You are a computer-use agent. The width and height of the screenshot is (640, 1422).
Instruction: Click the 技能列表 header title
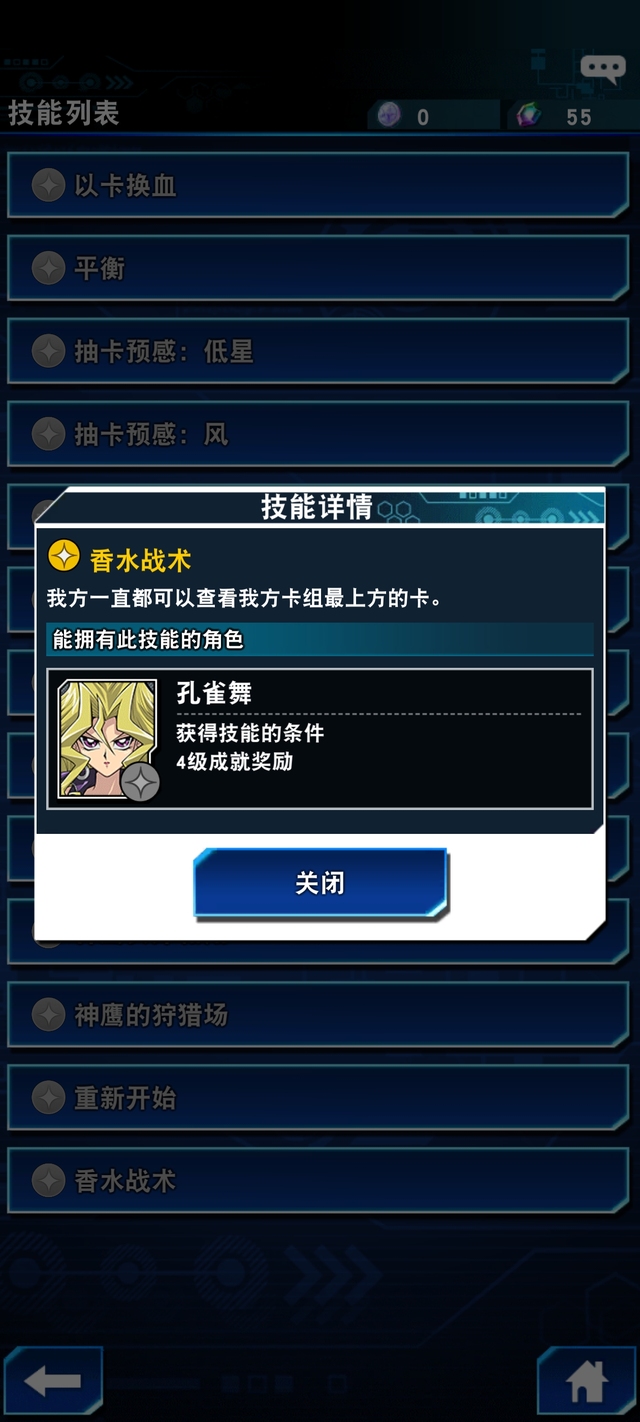click(64, 113)
